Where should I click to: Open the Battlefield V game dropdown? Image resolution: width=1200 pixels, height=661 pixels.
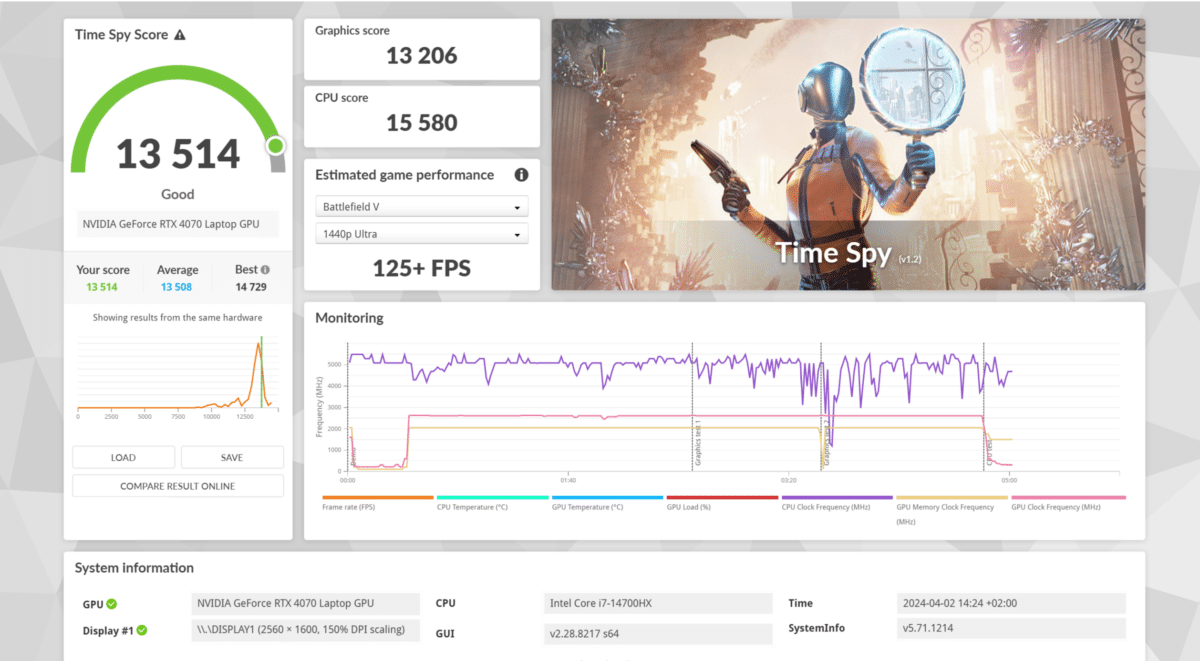422,207
